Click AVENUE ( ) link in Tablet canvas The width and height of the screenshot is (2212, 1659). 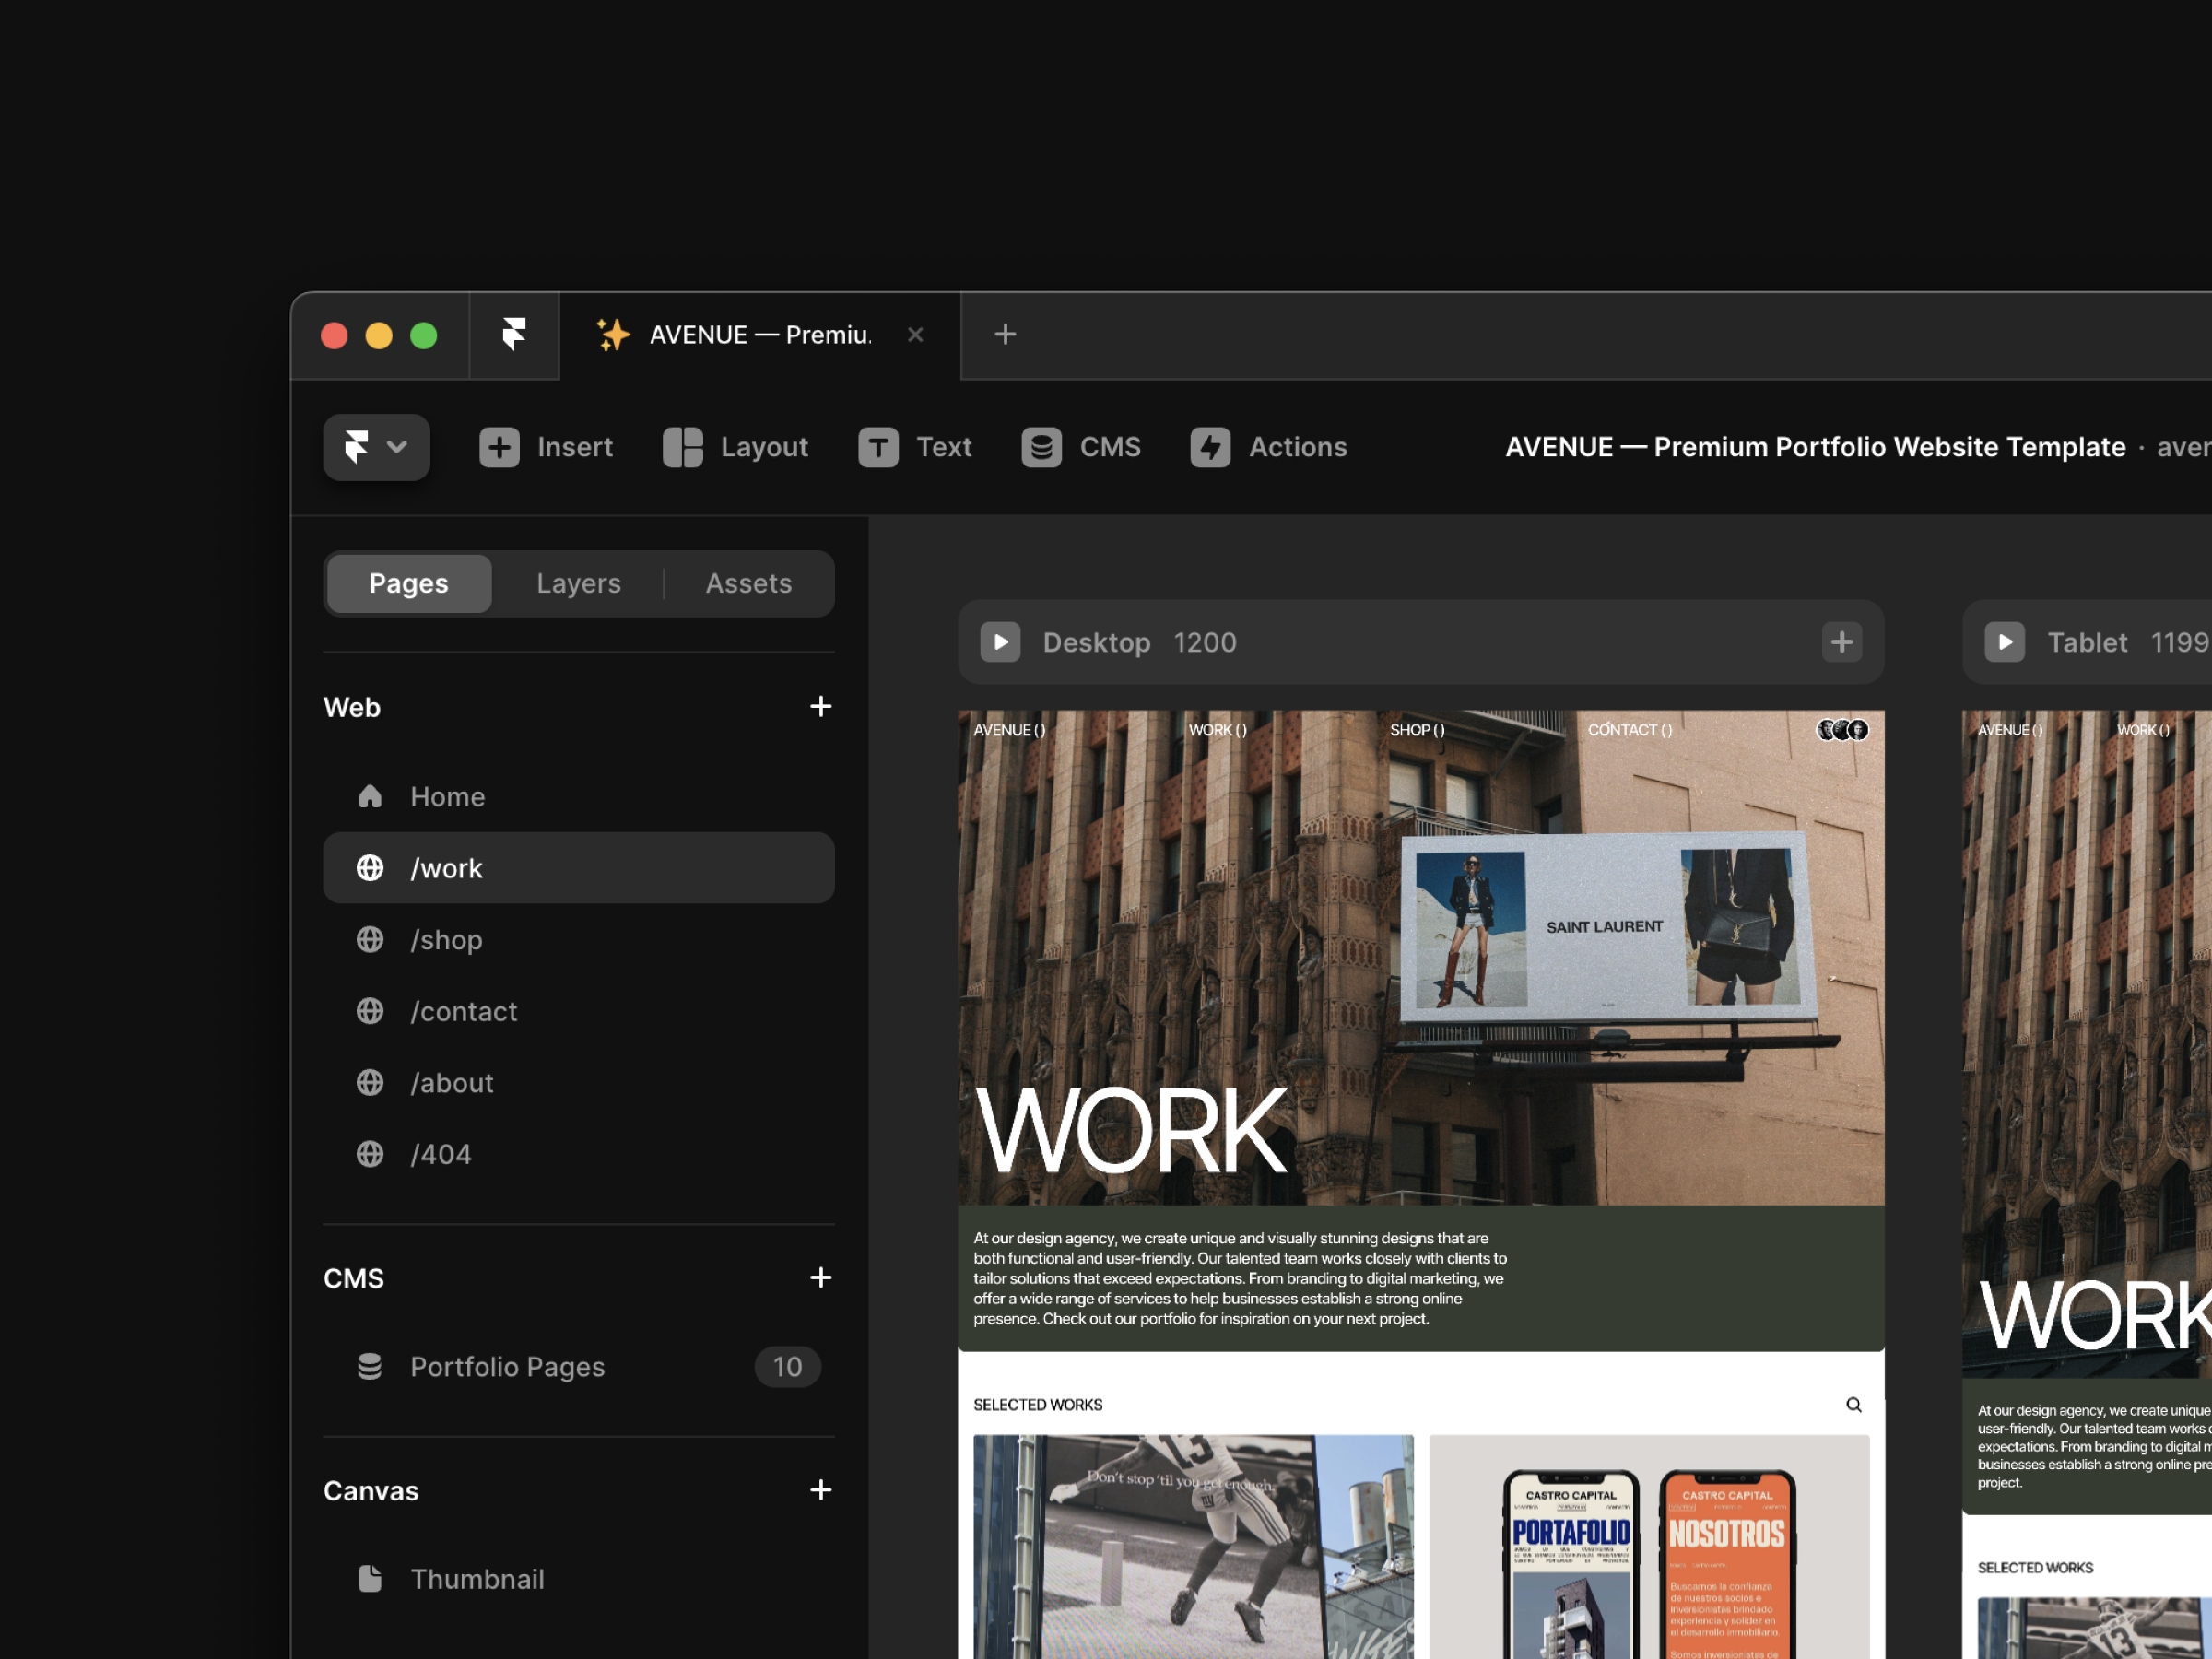pyautogui.click(x=2010, y=730)
